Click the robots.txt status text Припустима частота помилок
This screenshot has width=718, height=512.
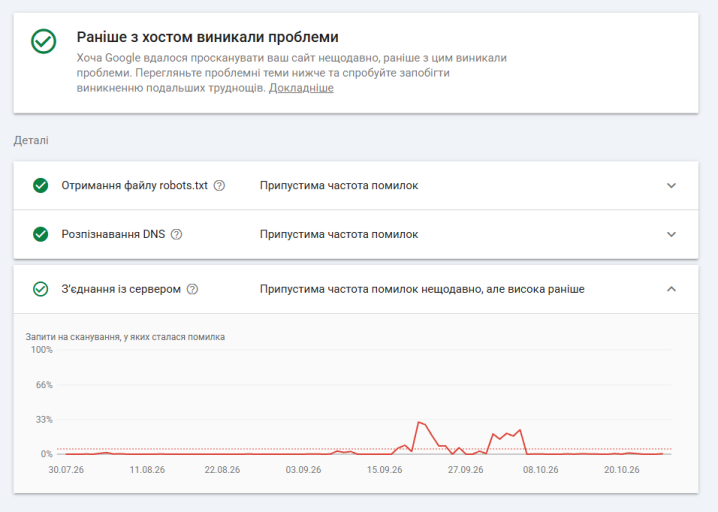(x=339, y=185)
